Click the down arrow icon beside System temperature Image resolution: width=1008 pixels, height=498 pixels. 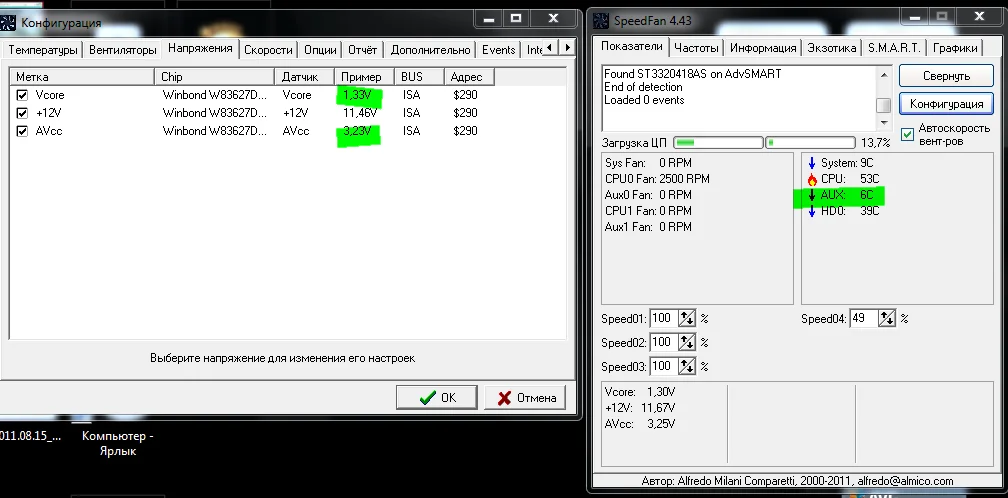pyautogui.click(x=811, y=163)
